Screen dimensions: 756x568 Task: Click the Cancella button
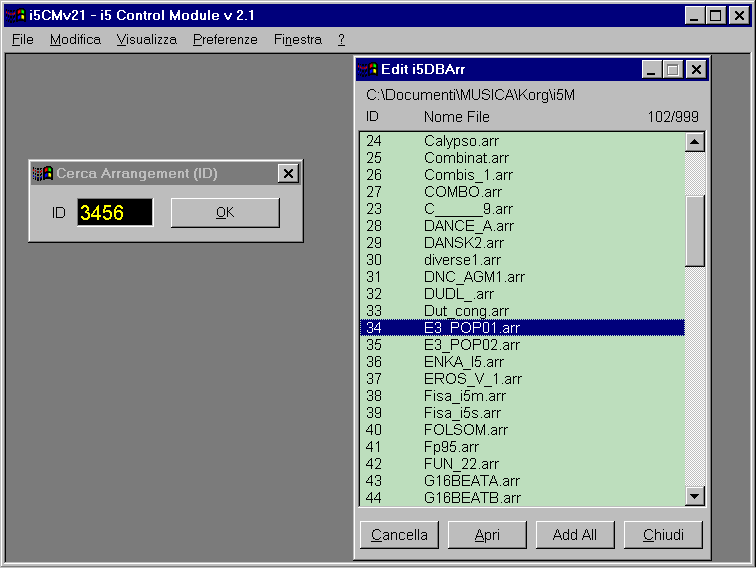[x=399, y=535]
